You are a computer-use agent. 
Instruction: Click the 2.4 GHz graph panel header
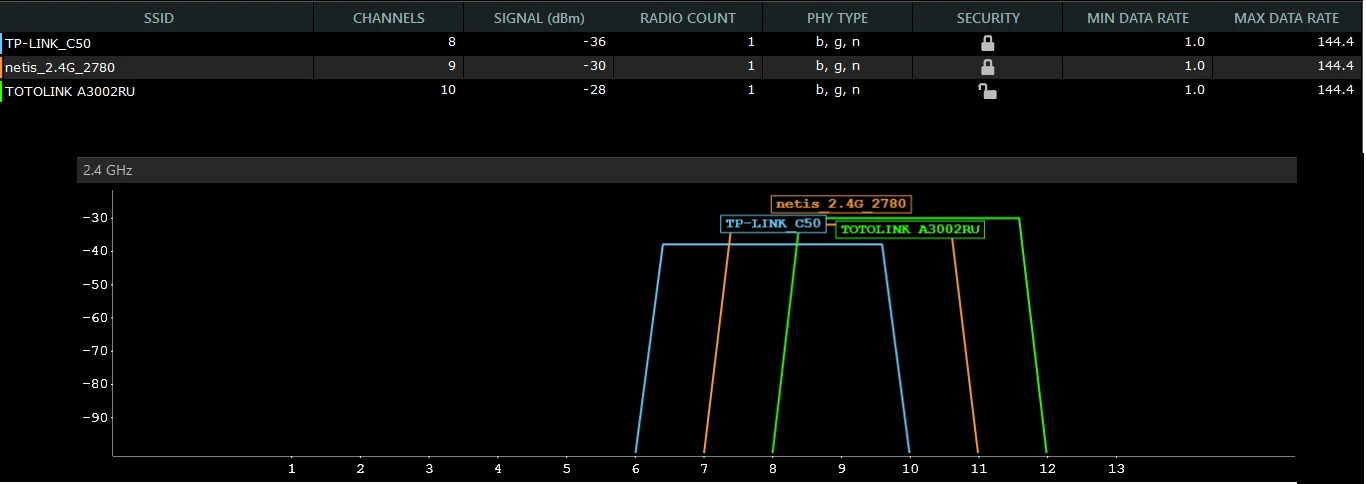pyautogui.click(x=686, y=170)
